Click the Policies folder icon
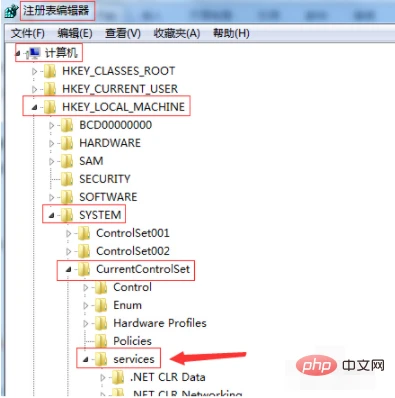The image size is (395, 398). coord(101,341)
